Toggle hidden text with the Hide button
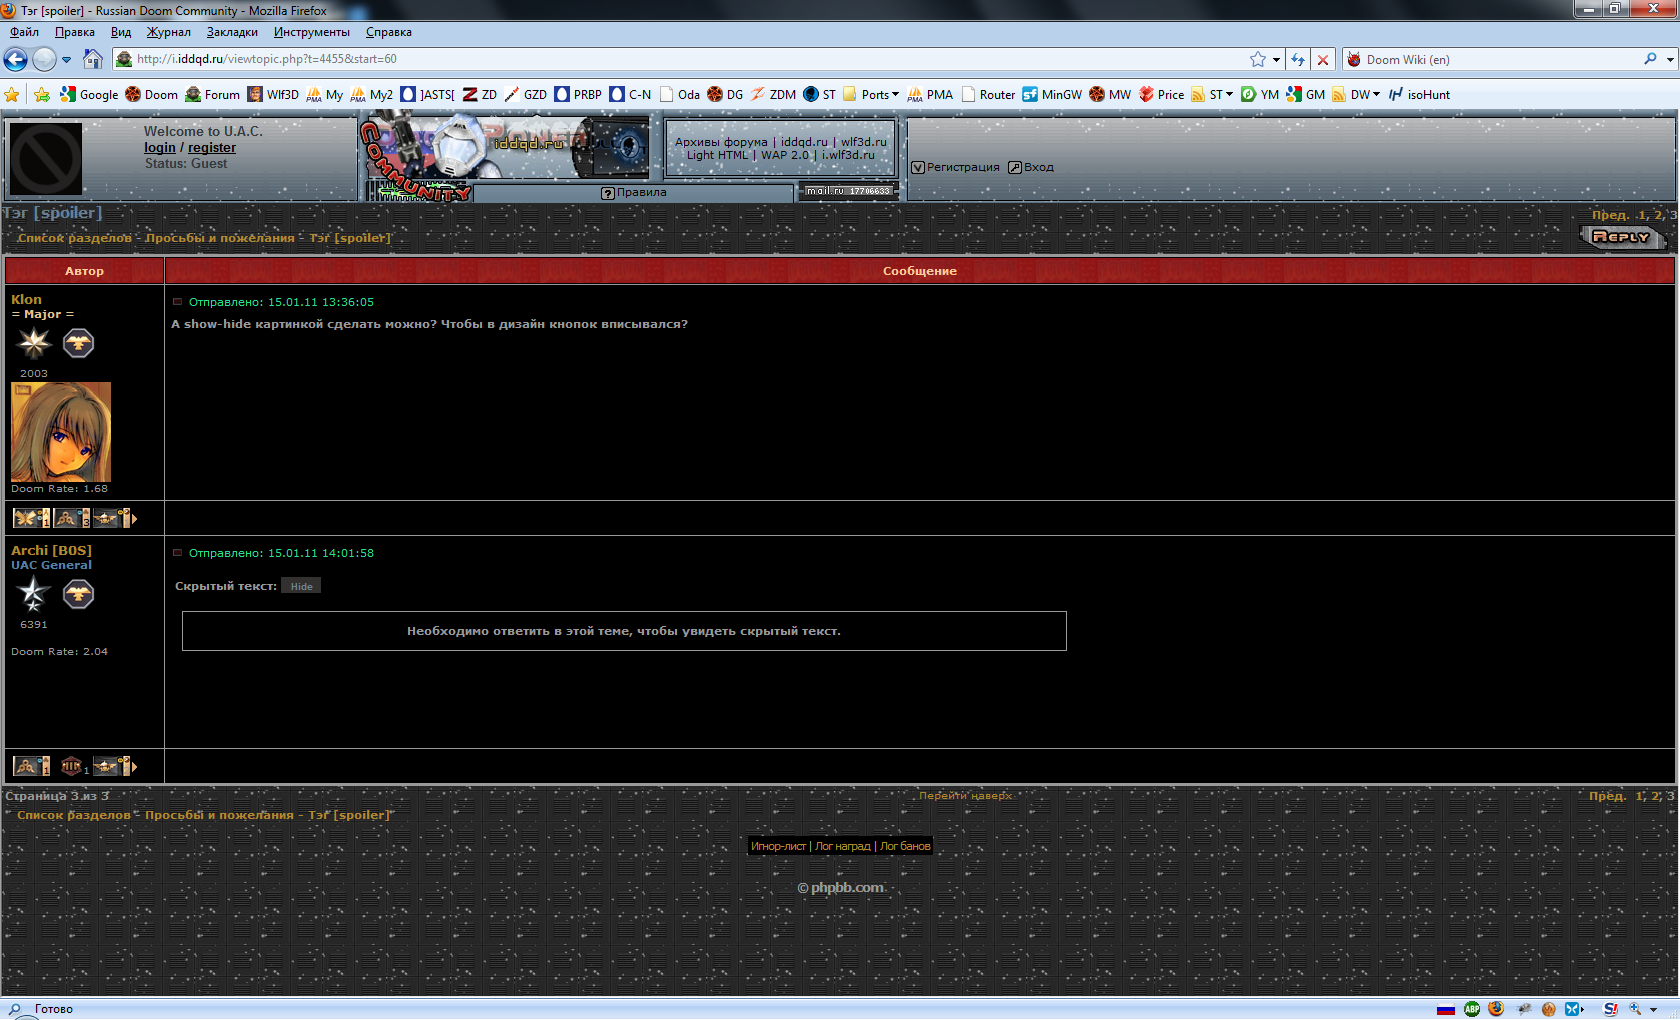The image size is (1680, 1020). click(301, 587)
